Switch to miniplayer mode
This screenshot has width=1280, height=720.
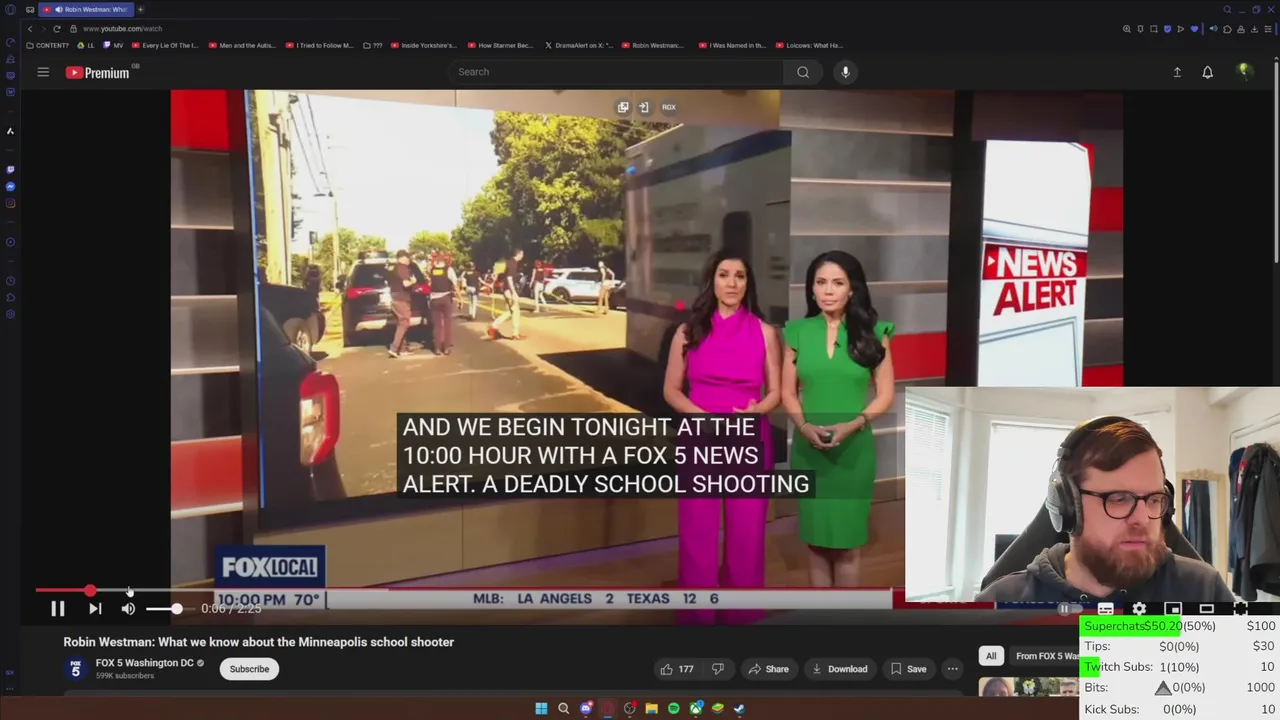(x=1173, y=608)
